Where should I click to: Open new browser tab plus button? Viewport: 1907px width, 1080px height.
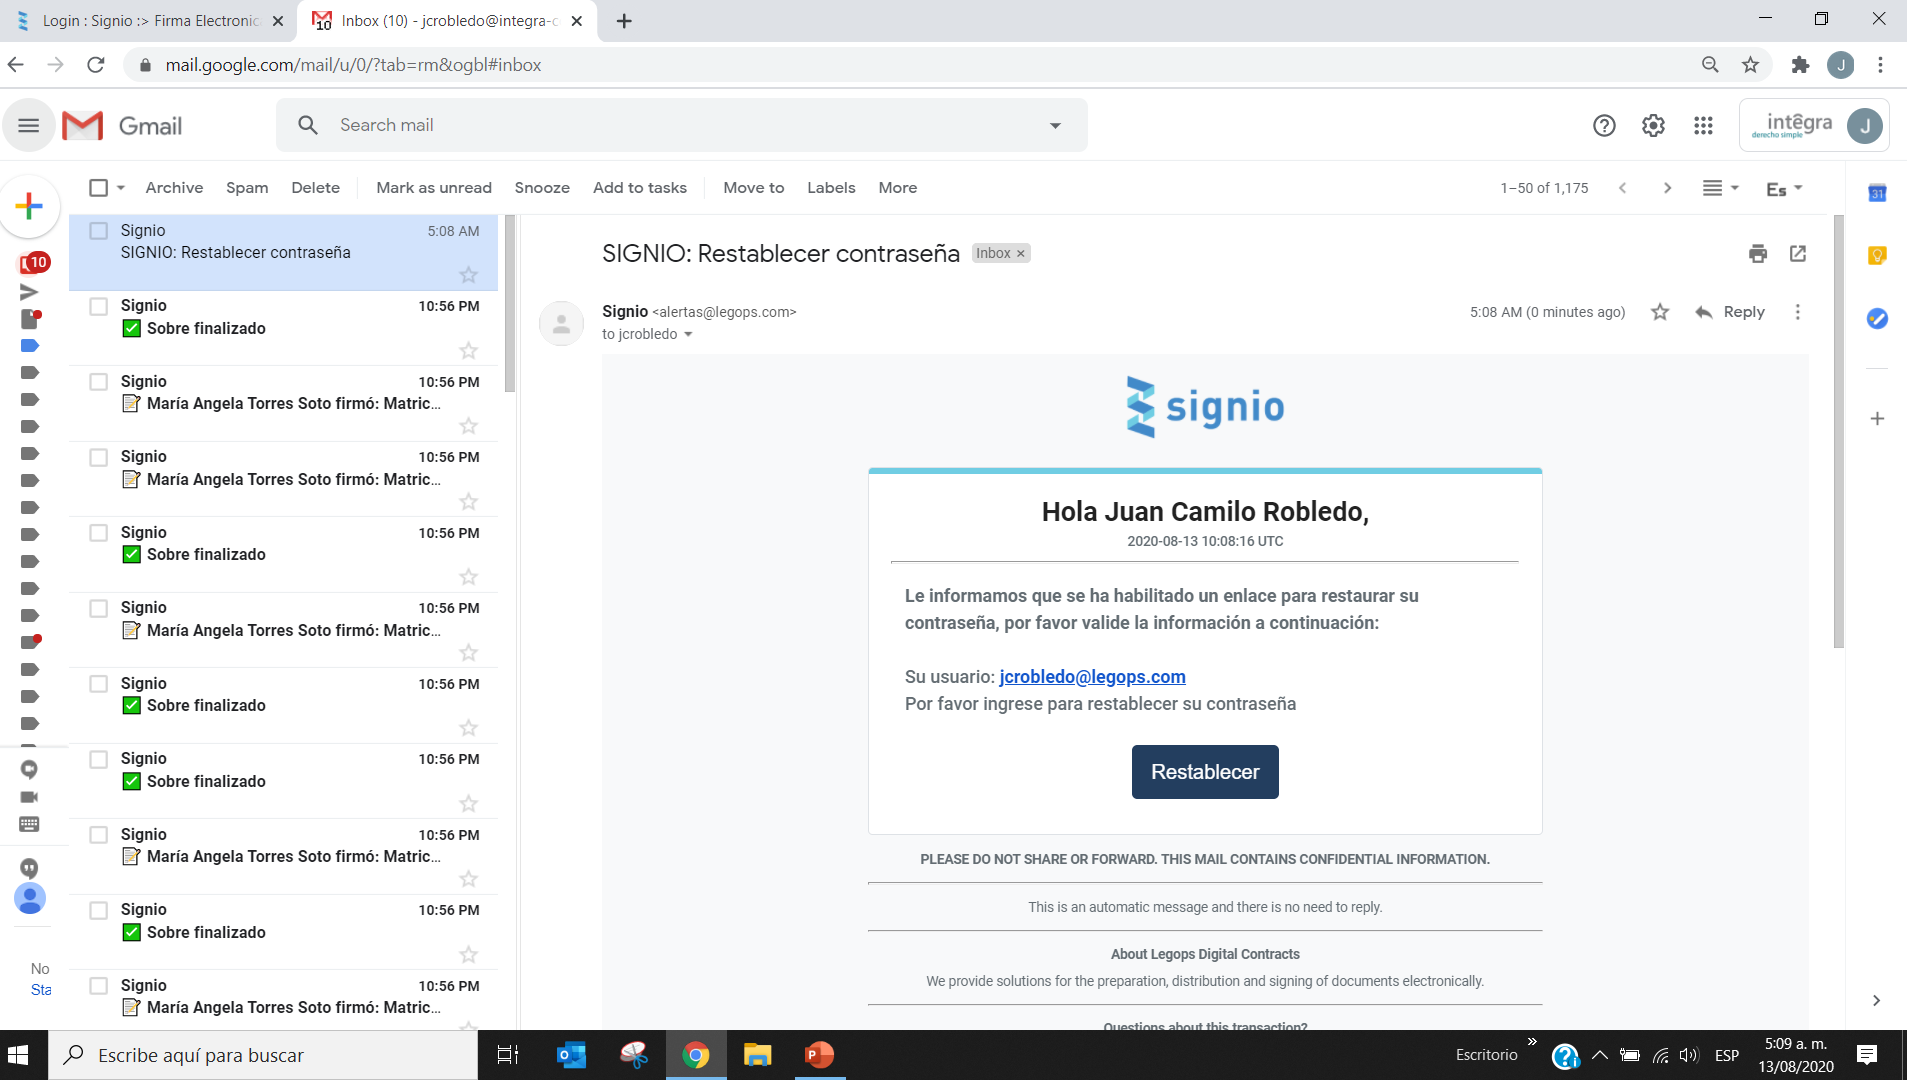624,20
